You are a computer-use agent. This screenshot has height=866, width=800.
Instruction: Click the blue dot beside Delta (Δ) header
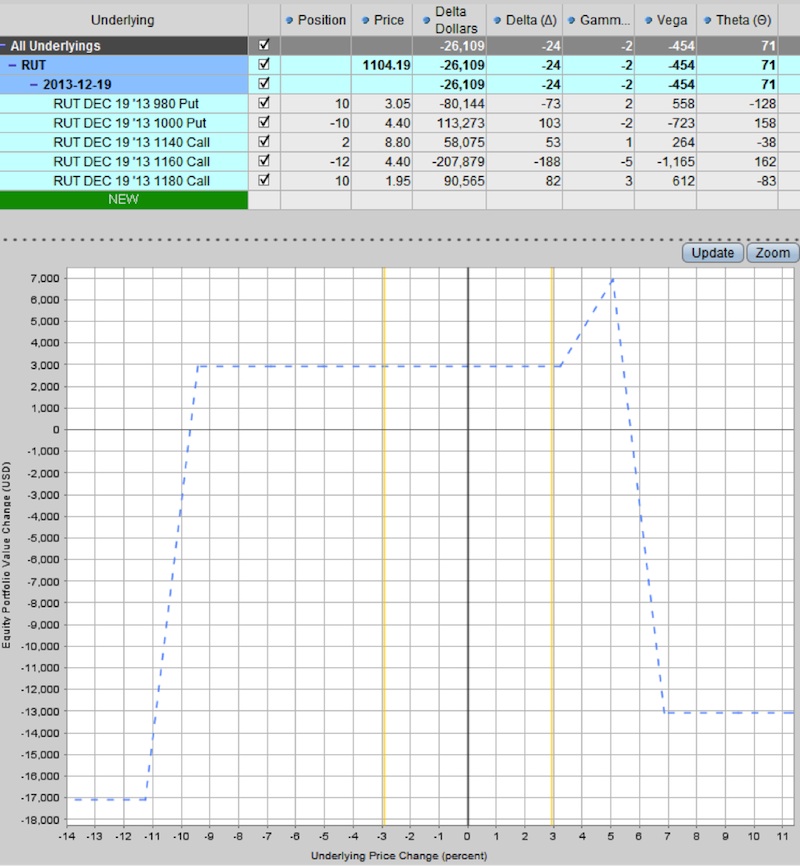click(x=497, y=20)
